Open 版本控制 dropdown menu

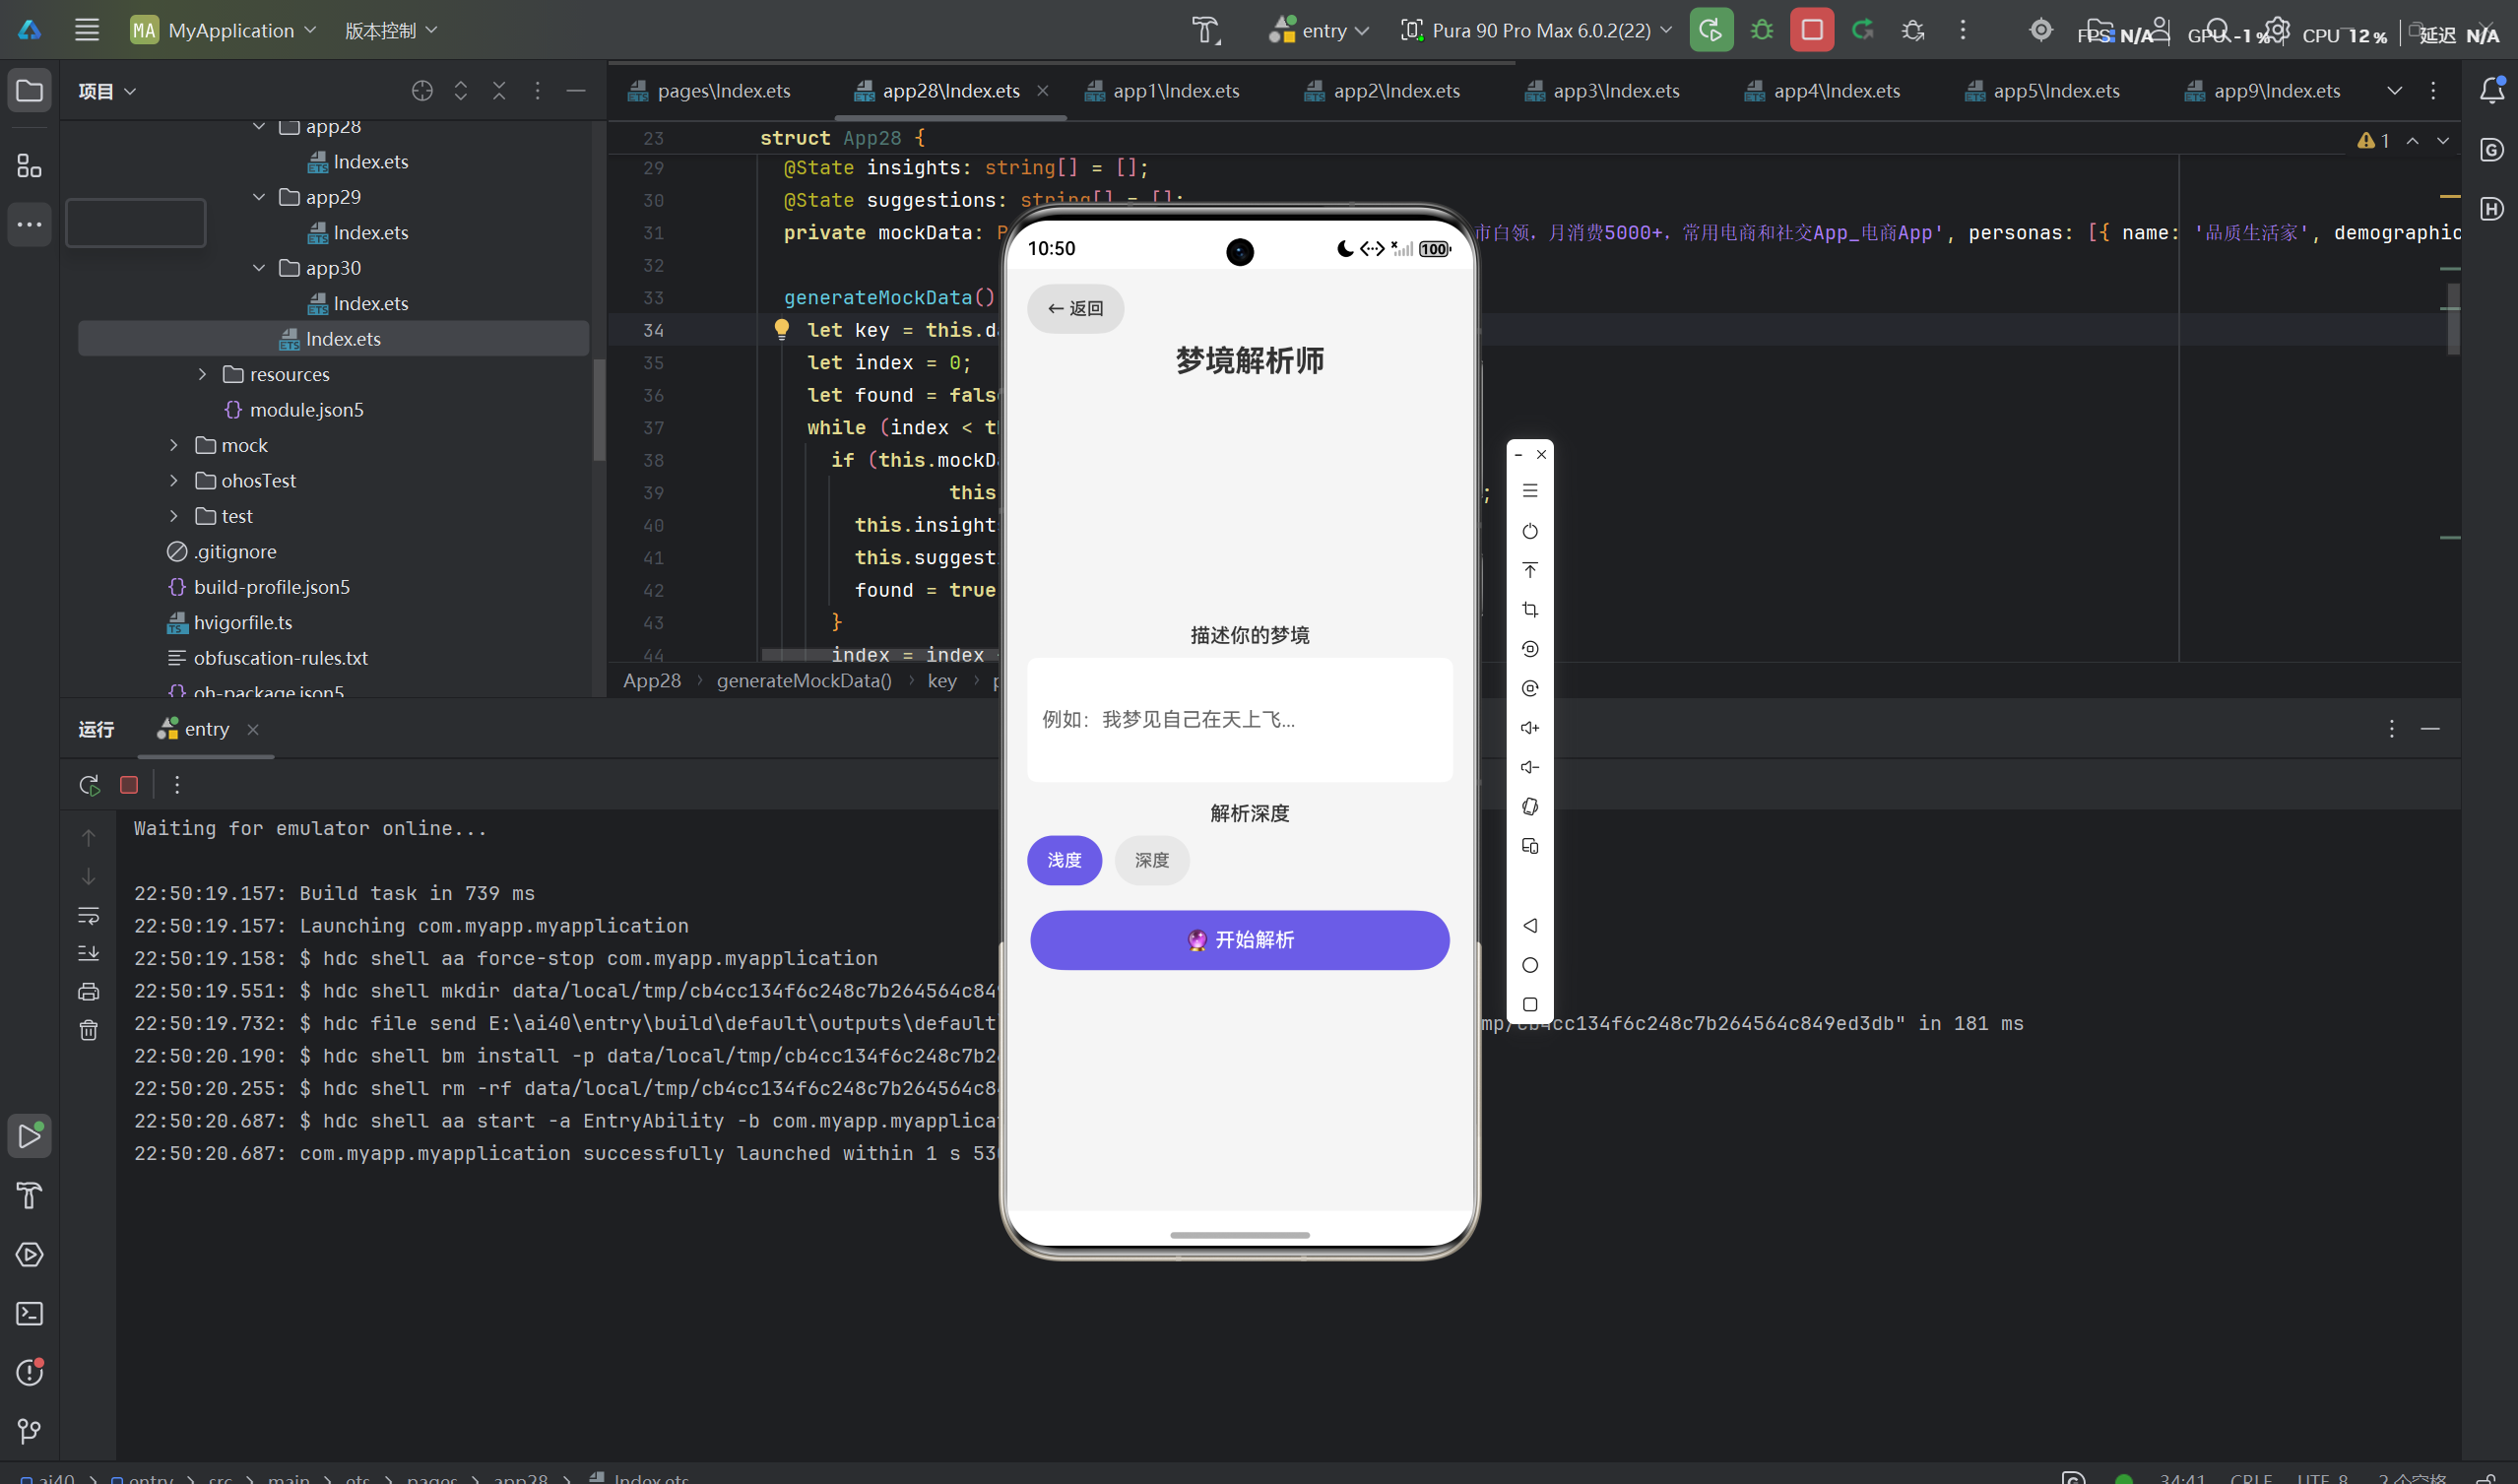pos(391,30)
